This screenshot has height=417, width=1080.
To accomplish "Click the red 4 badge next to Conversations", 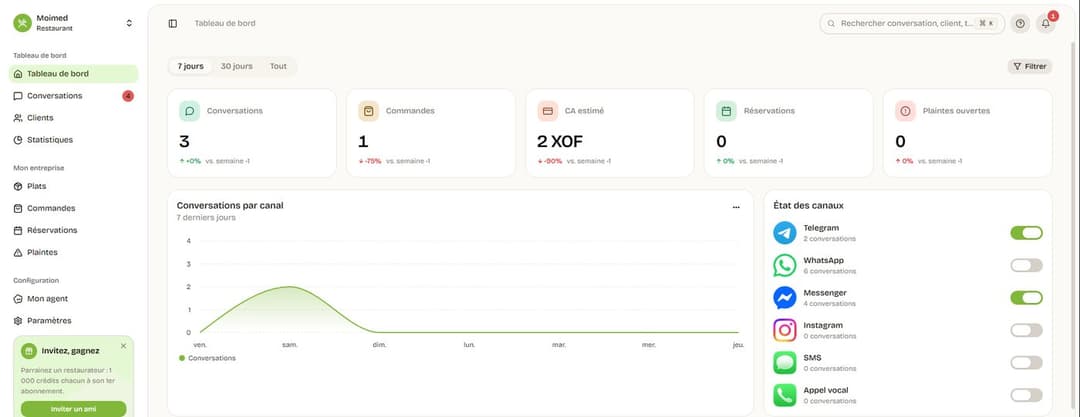I will (128, 96).
